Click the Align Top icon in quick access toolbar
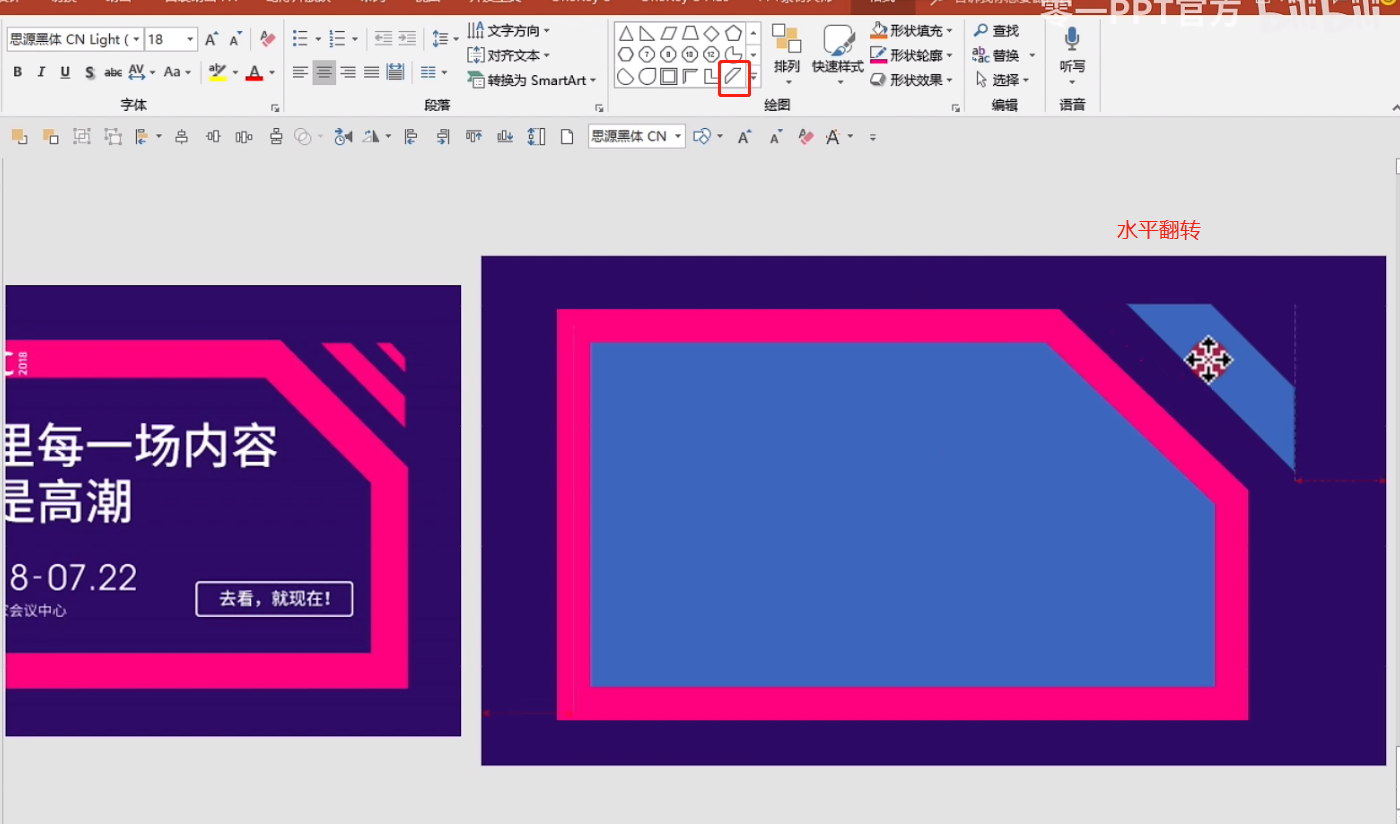This screenshot has height=824, width=1400. [473, 136]
